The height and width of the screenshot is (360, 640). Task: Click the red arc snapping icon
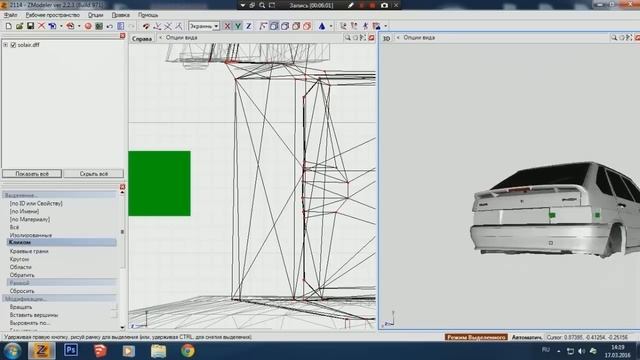click(x=146, y=26)
